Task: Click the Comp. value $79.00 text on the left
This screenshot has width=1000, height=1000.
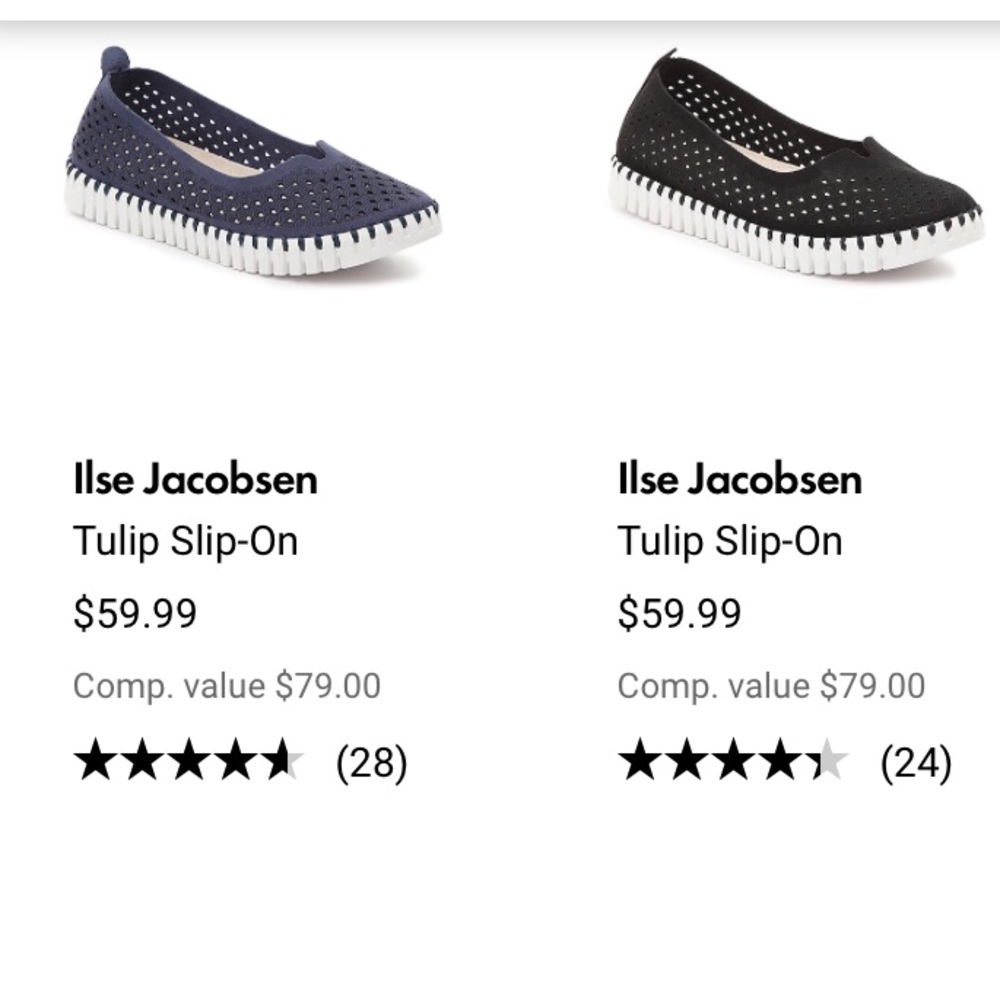Action: (228, 686)
